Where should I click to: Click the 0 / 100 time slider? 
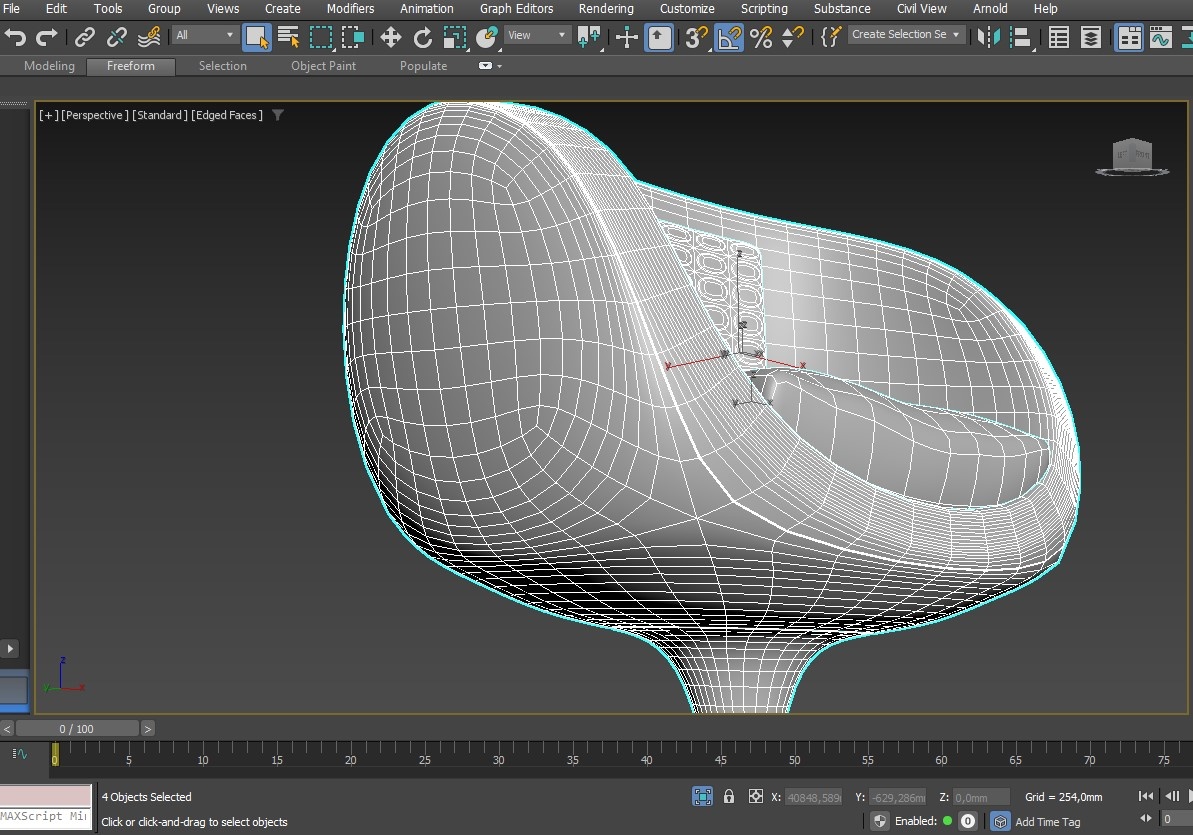pyautogui.click(x=77, y=729)
